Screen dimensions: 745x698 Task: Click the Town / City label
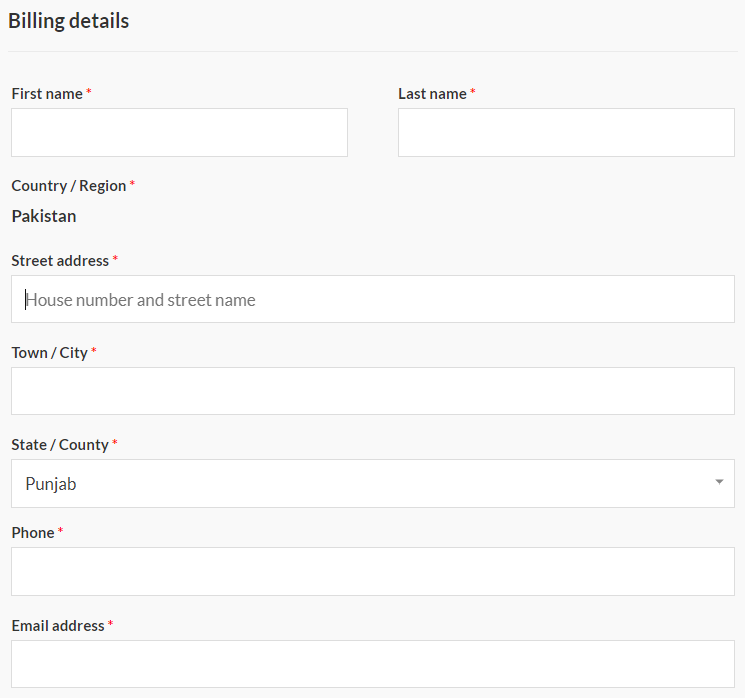pos(49,353)
